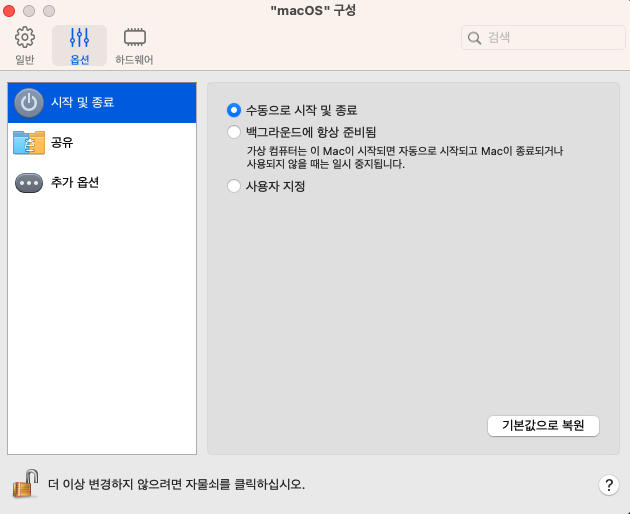Image resolution: width=630 pixels, height=514 pixels.
Task: Click the 옵션 sliders icon
Action: click(79, 38)
